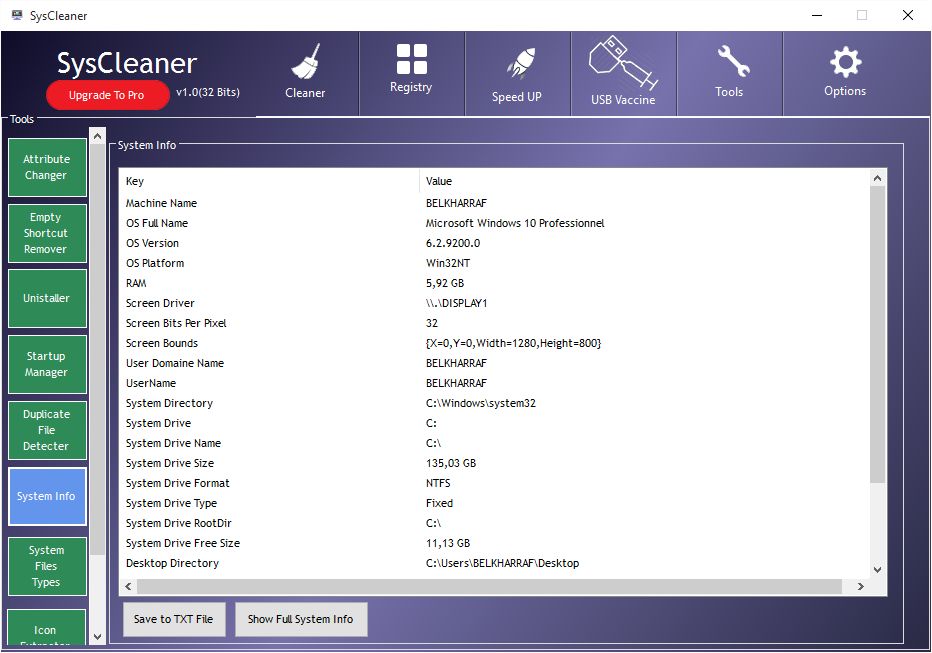Click value Microsoft Windows 10 Professionnel
Viewport: 932px width, 653px height.
click(515, 223)
